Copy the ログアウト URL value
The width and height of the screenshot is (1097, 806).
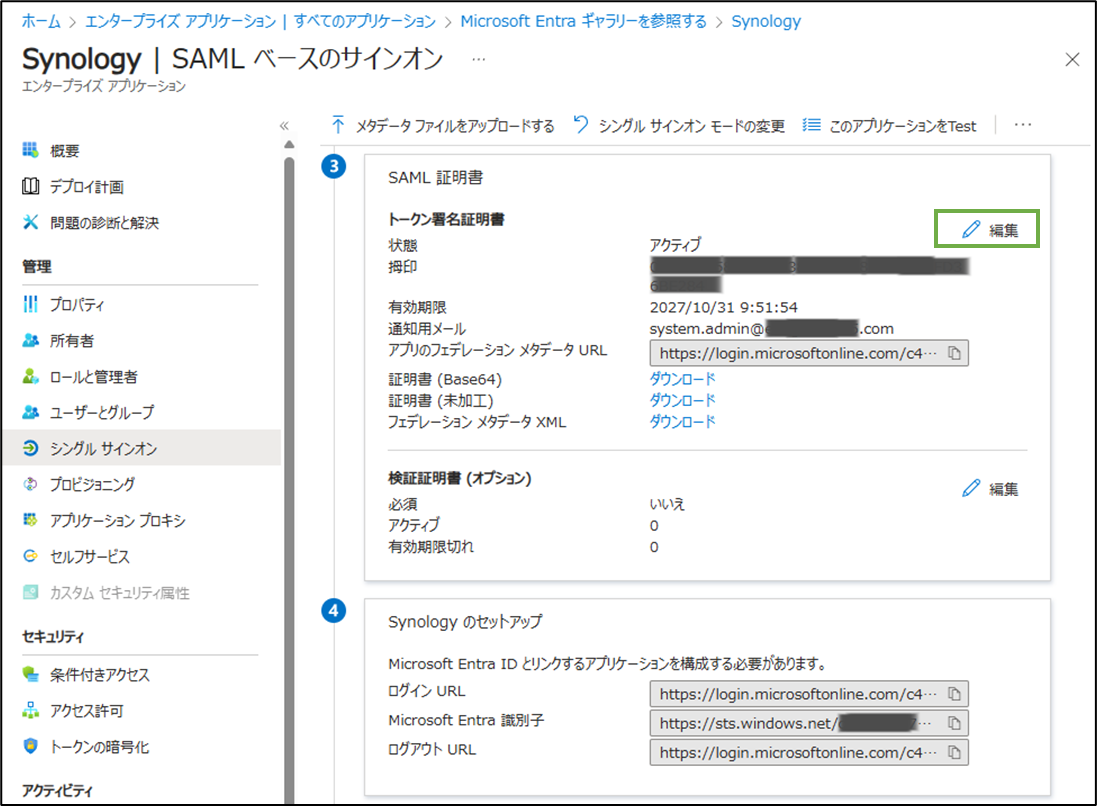click(x=954, y=753)
